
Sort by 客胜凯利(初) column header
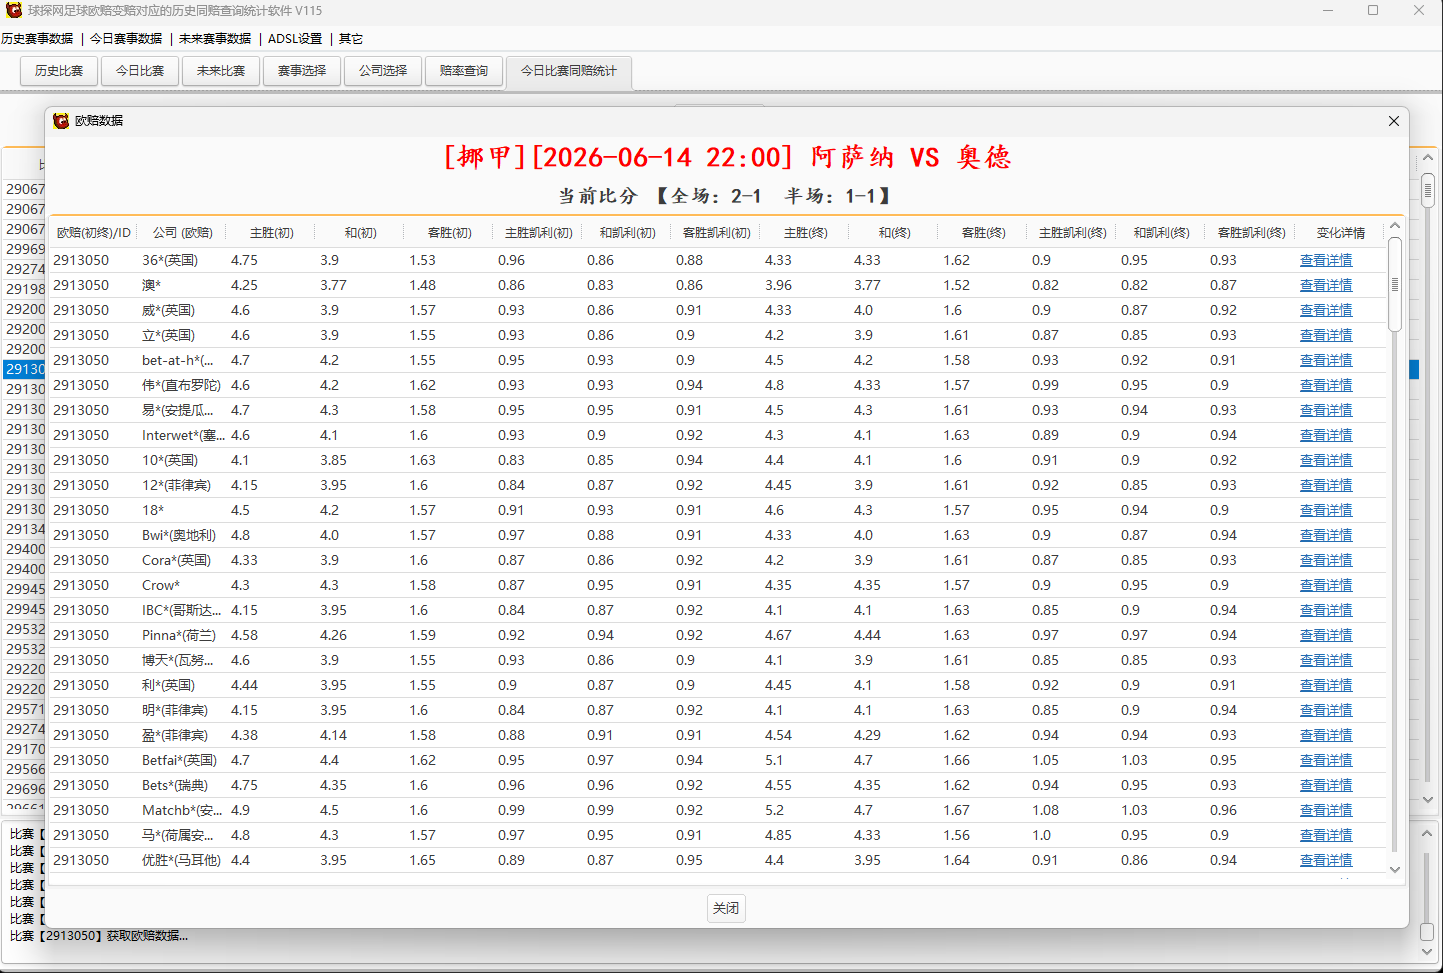716,232
